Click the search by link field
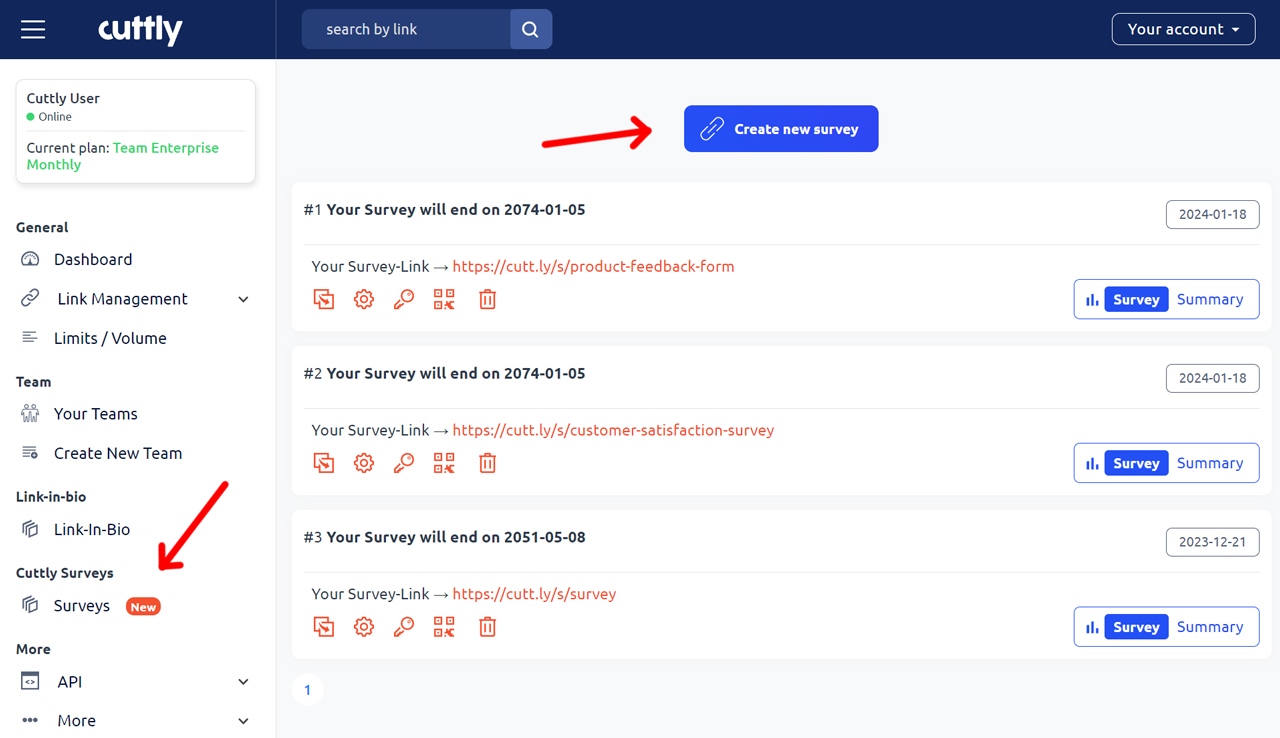 (406, 29)
